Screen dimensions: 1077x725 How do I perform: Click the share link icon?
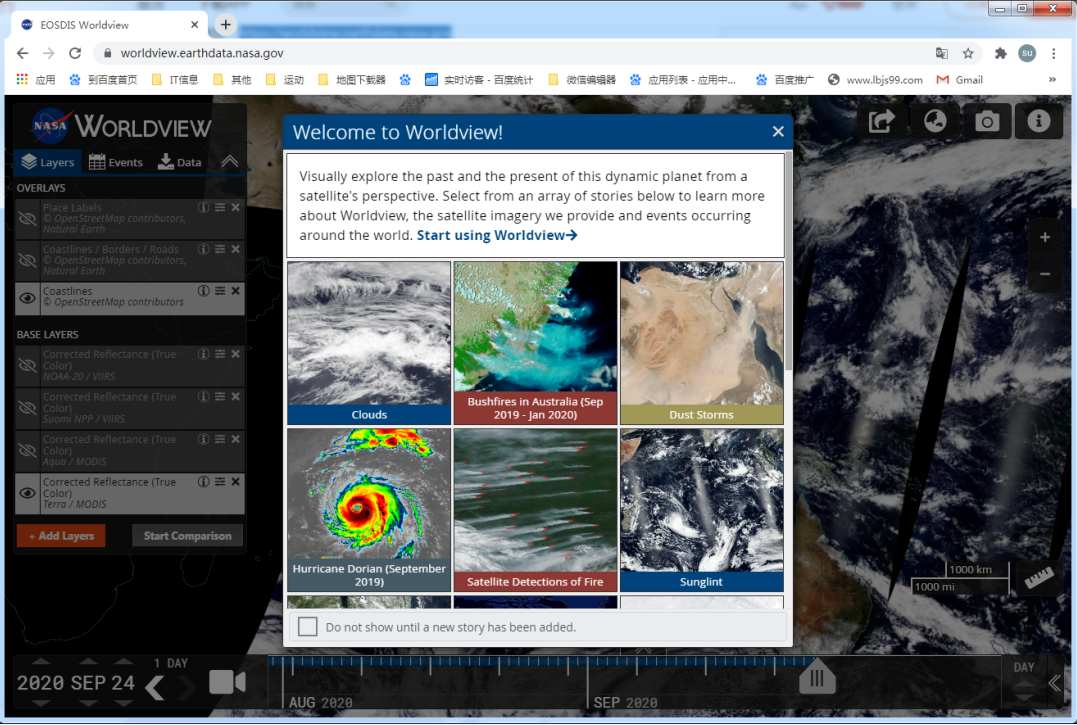882,121
